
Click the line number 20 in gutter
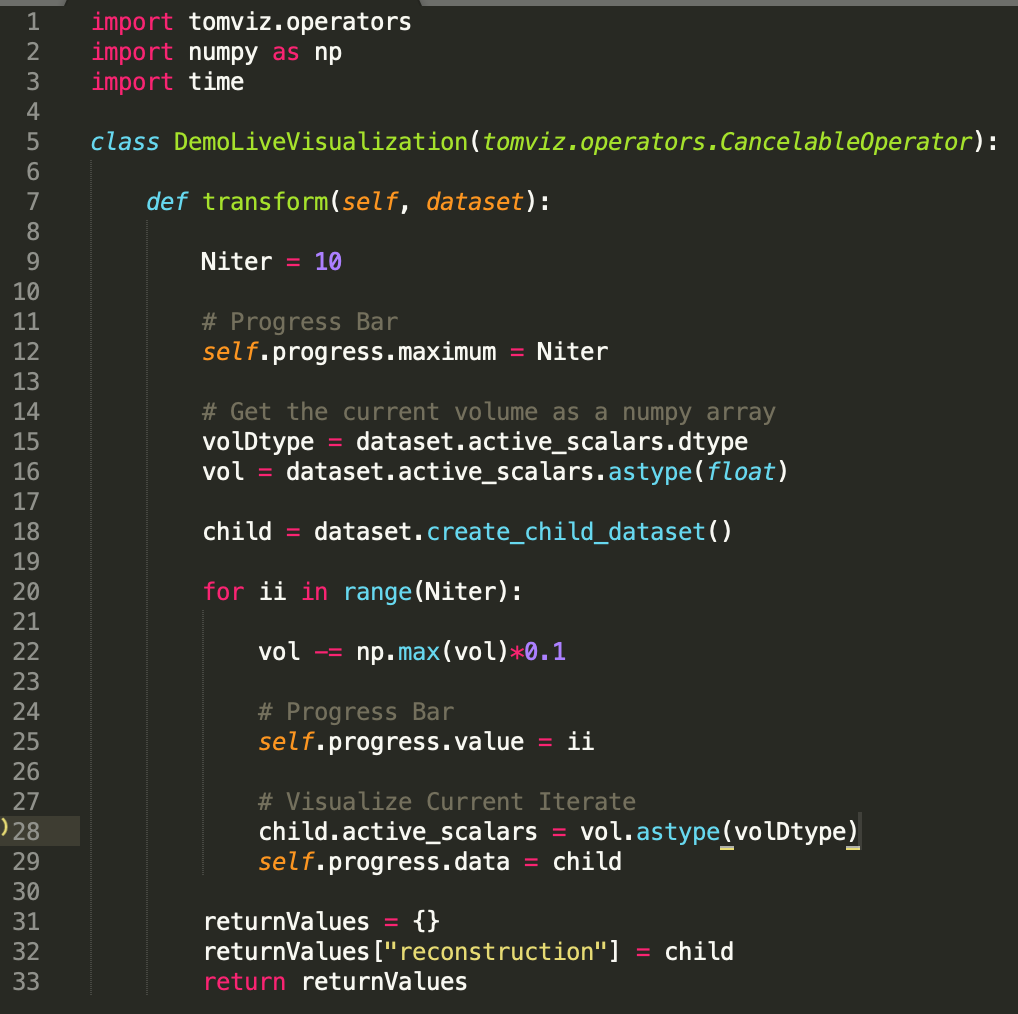point(27,592)
